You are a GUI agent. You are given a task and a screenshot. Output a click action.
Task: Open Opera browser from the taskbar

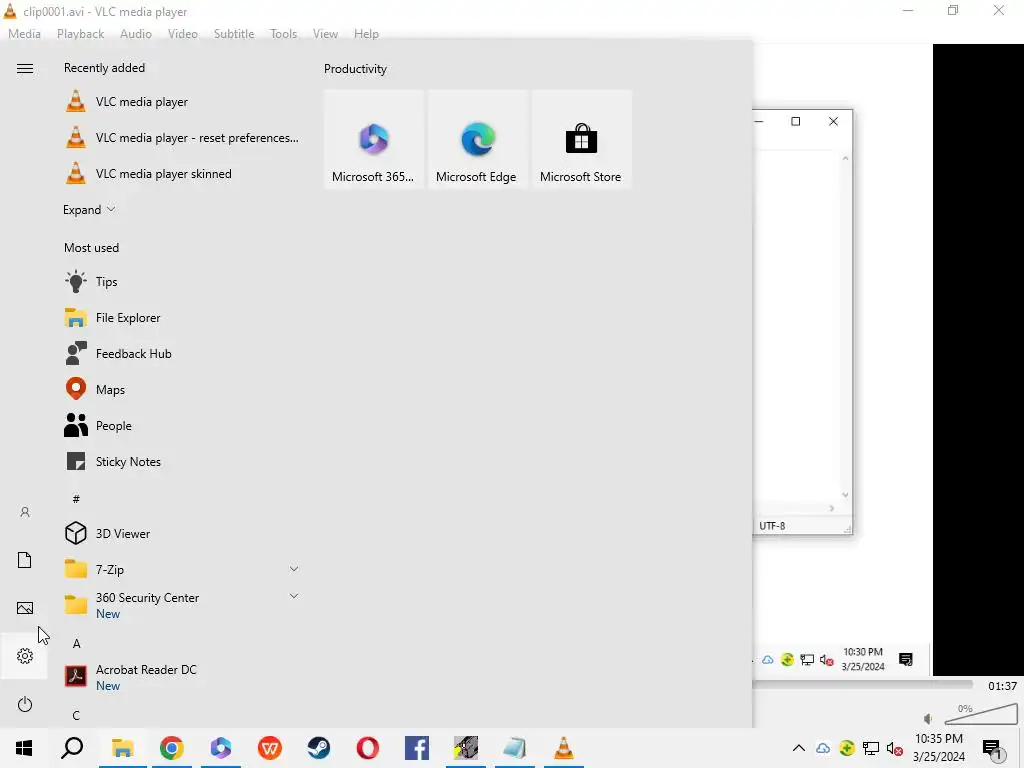click(x=368, y=748)
